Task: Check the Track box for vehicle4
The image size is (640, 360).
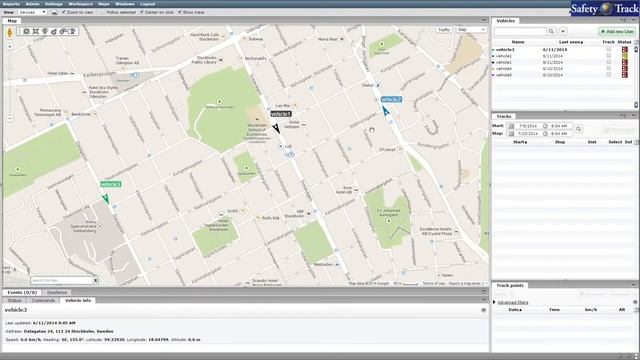Action: pyautogui.click(x=609, y=68)
